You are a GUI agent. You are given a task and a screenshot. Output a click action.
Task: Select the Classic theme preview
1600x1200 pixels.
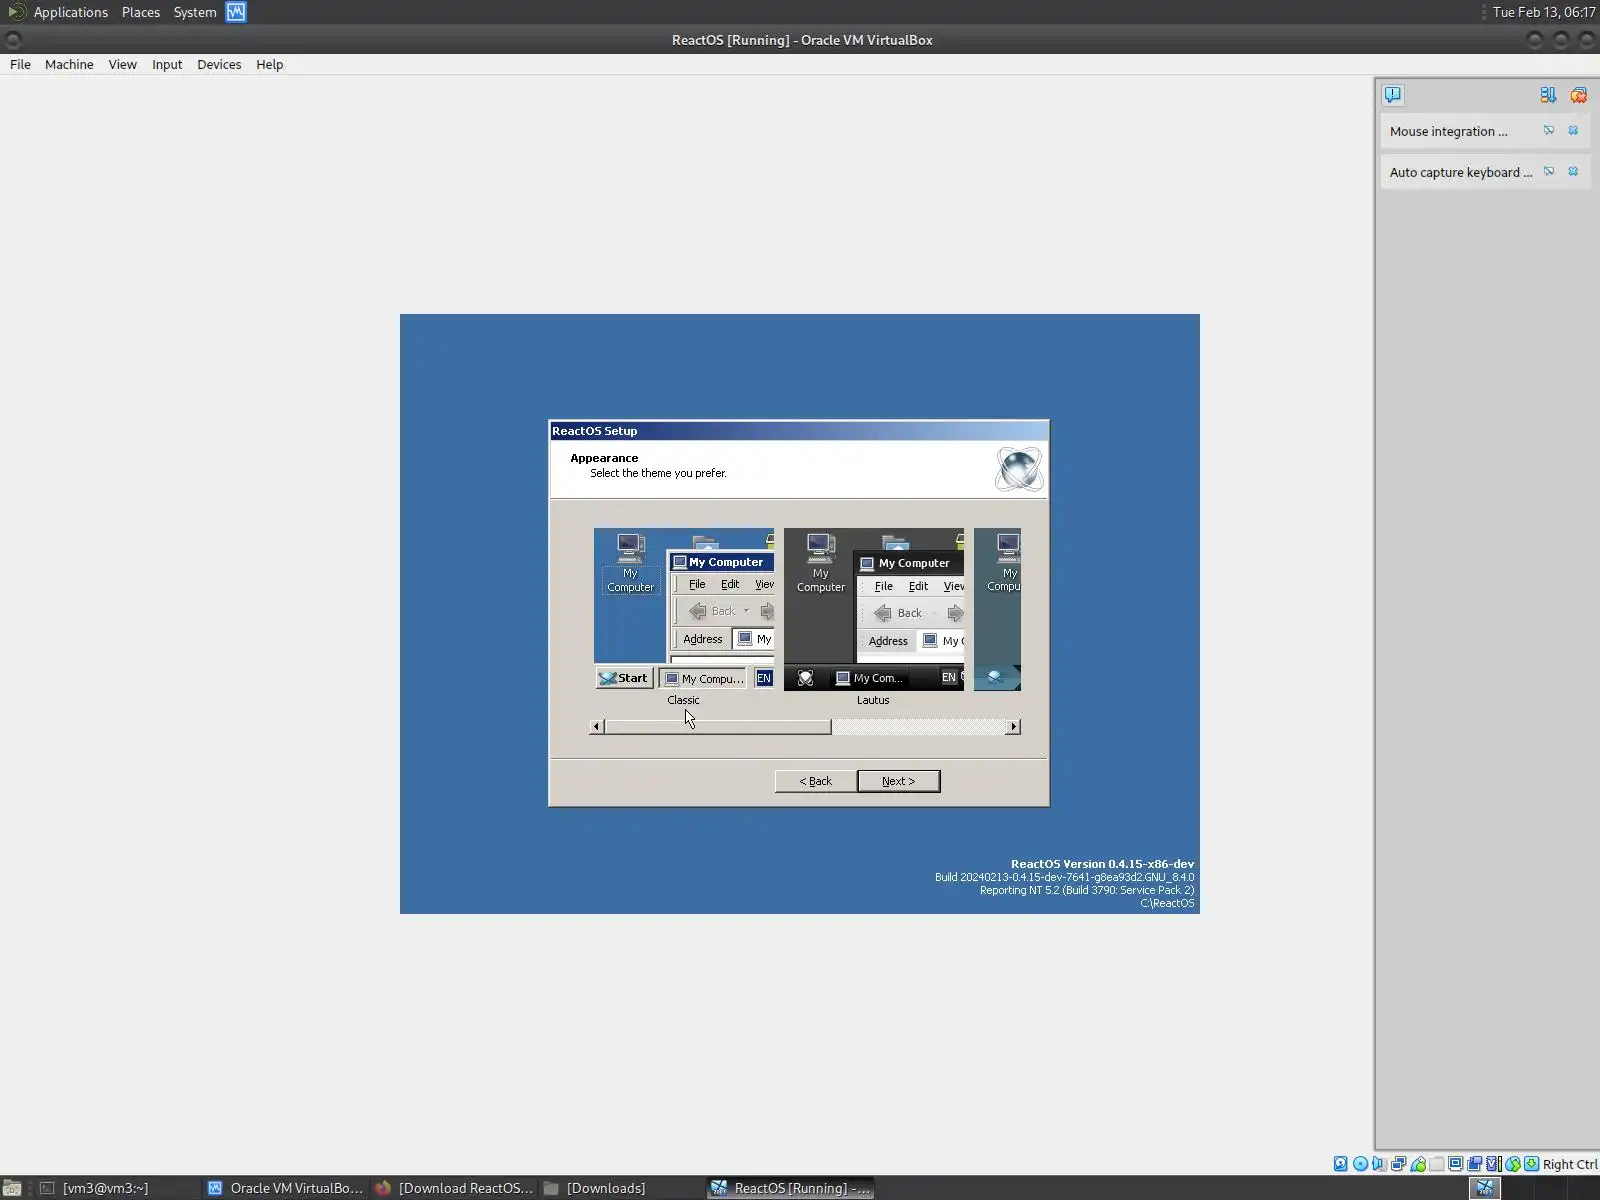[684, 610]
